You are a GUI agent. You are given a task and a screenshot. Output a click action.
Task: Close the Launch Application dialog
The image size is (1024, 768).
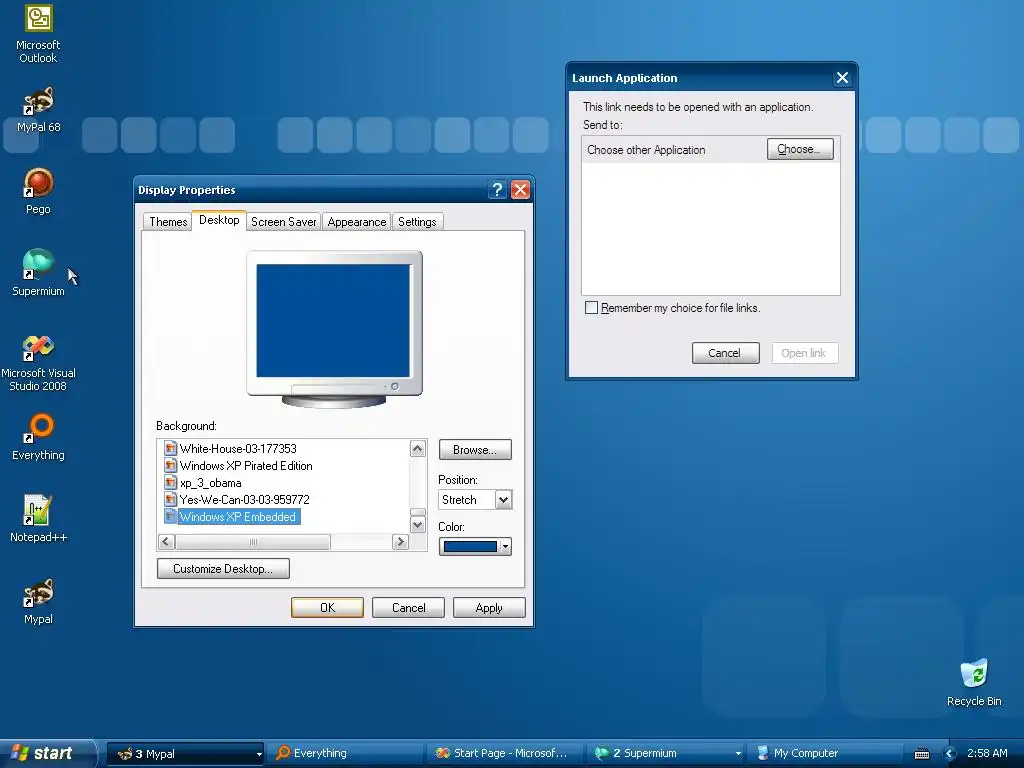[842, 78]
